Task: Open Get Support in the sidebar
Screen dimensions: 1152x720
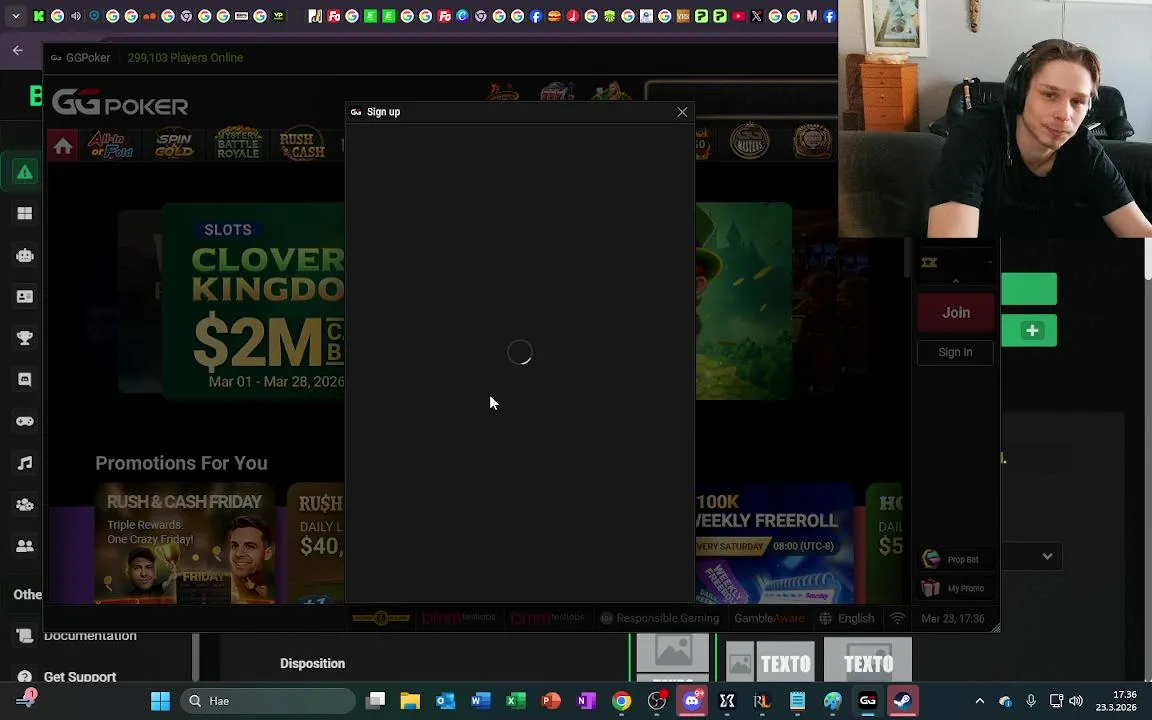Action: pyautogui.click(x=79, y=677)
